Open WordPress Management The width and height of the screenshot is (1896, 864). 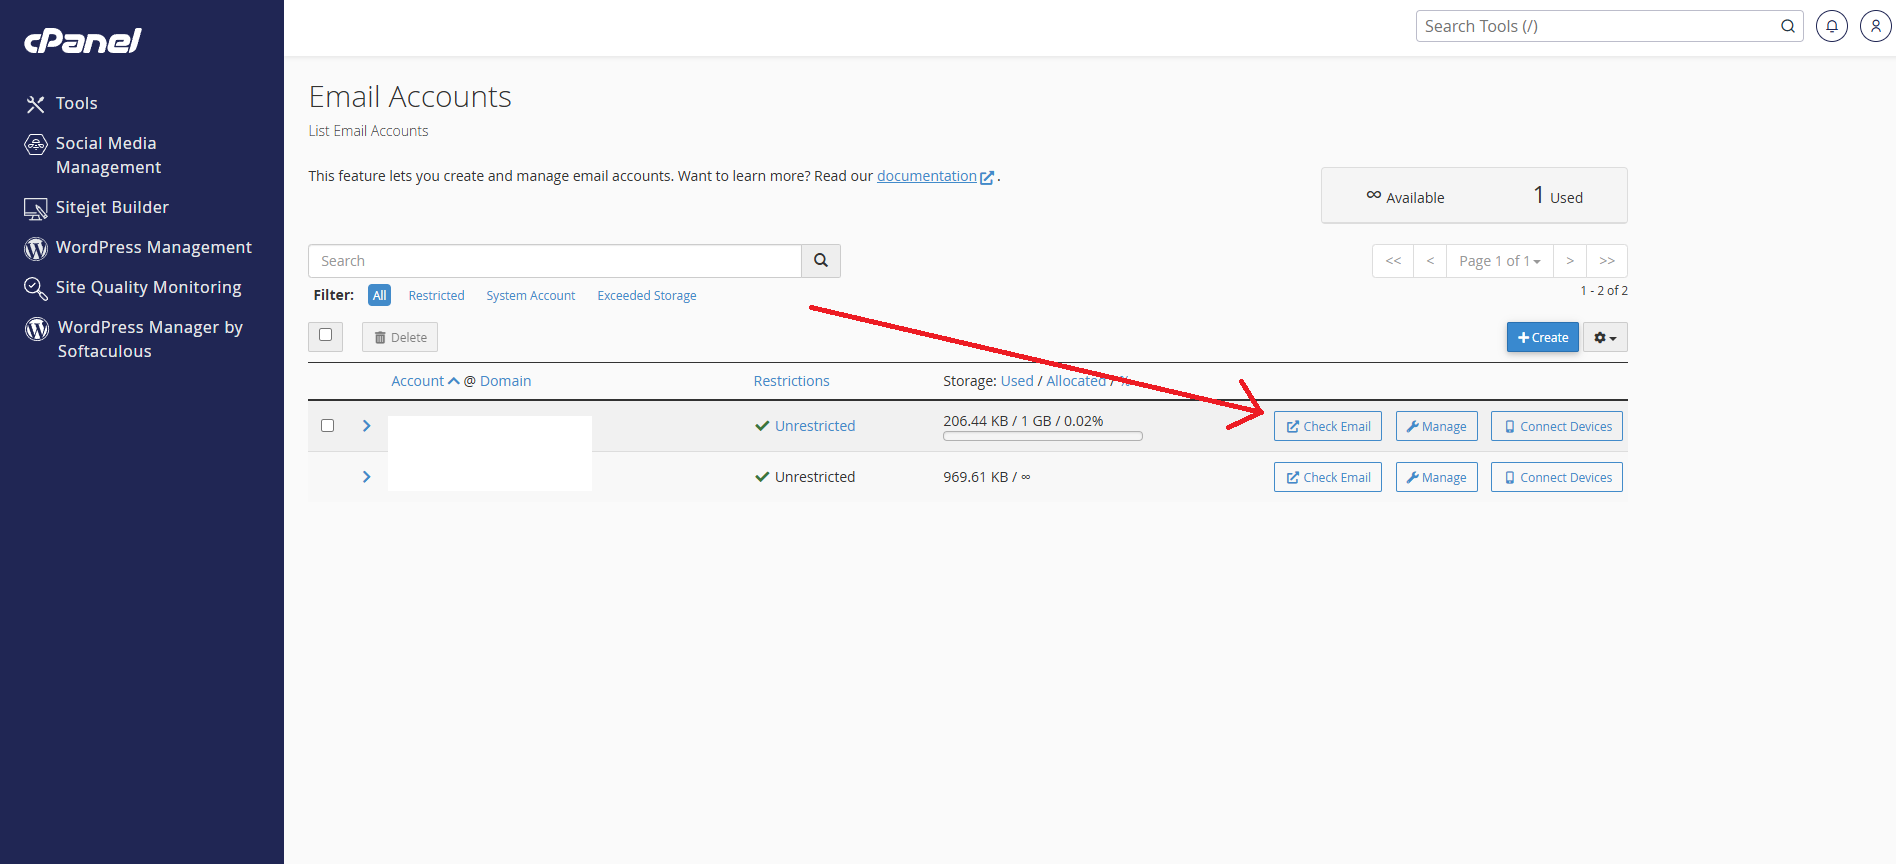click(154, 247)
